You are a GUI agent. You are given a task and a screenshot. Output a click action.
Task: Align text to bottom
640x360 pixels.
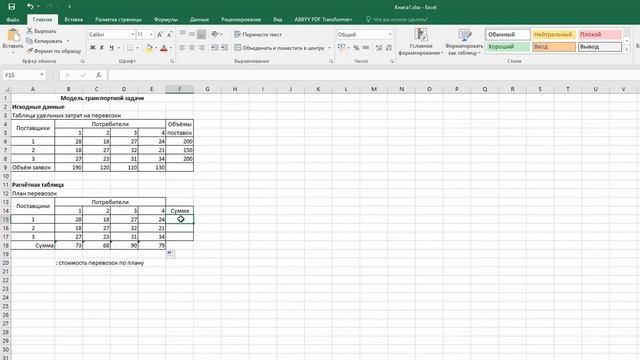tap(201, 34)
